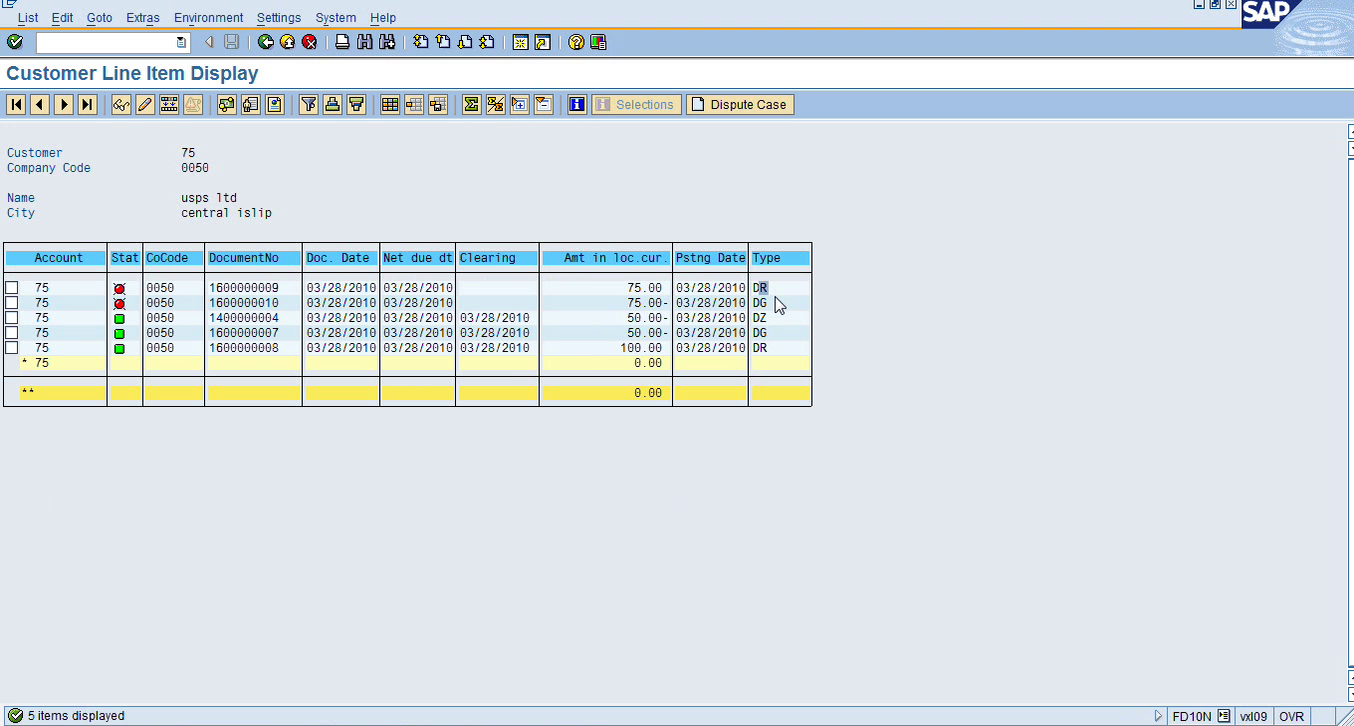1354x726 pixels.
Task: Open the System menu
Action: point(336,18)
